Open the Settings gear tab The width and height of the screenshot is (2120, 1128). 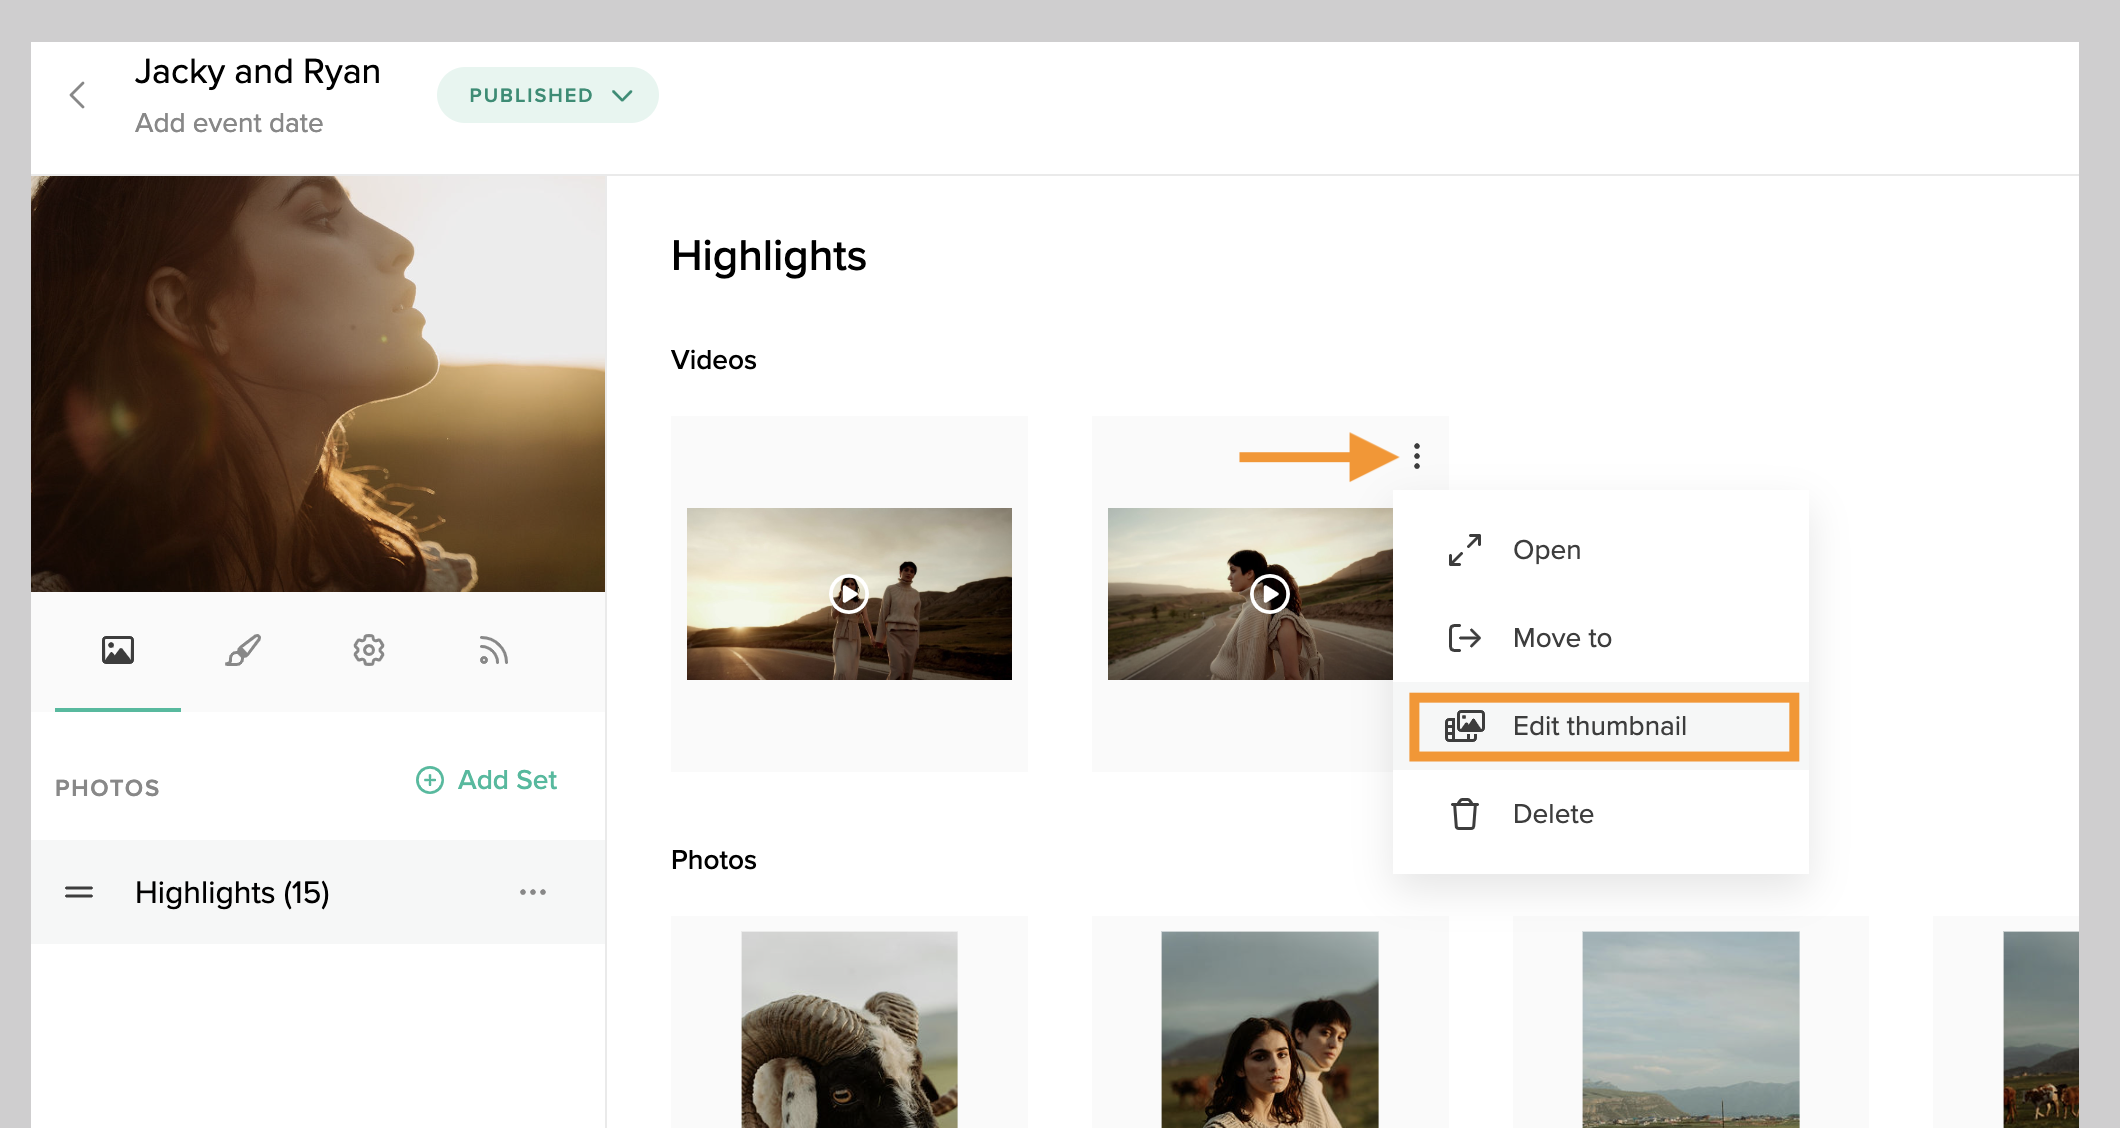click(x=369, y=651)
